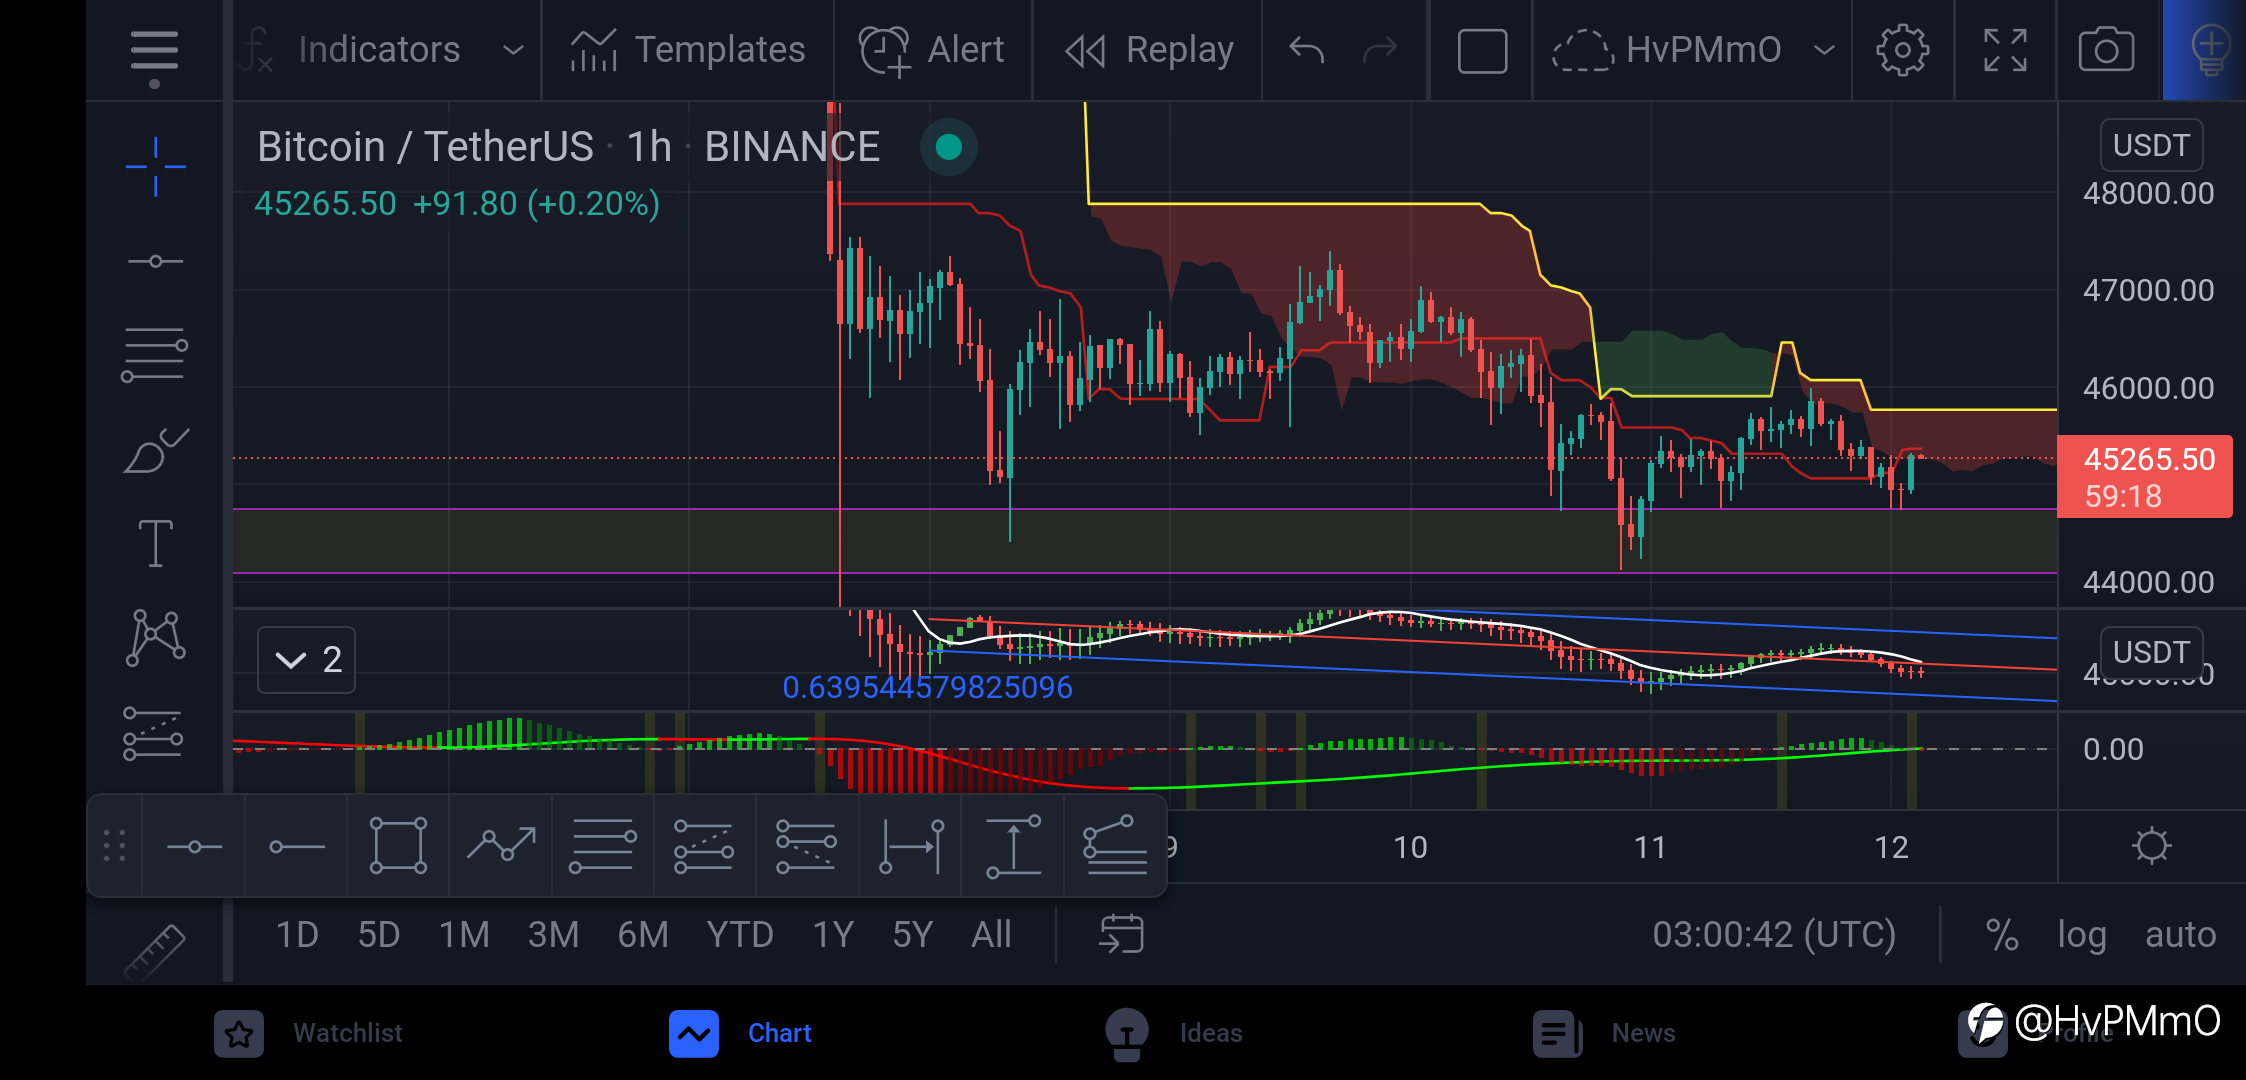Expand the collapsed indicators legend showing 2
The image size is (2246, 1080).
[x=306, y=660]
